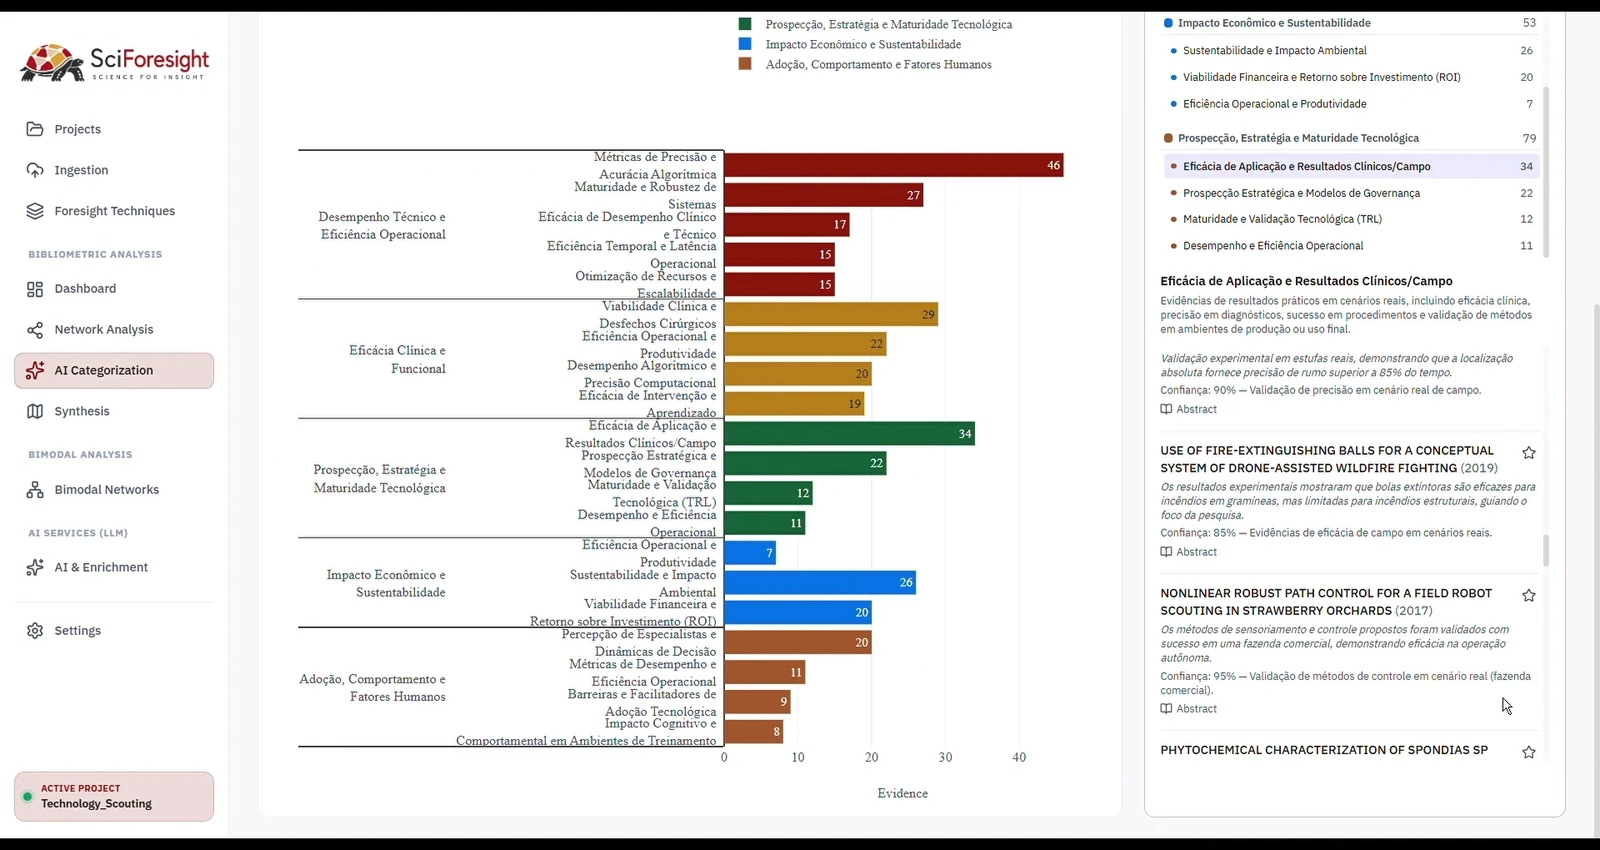Click the gold bar valued 29
The image size is (1600, 850).
pyautogui.click(x=831, y=315)
